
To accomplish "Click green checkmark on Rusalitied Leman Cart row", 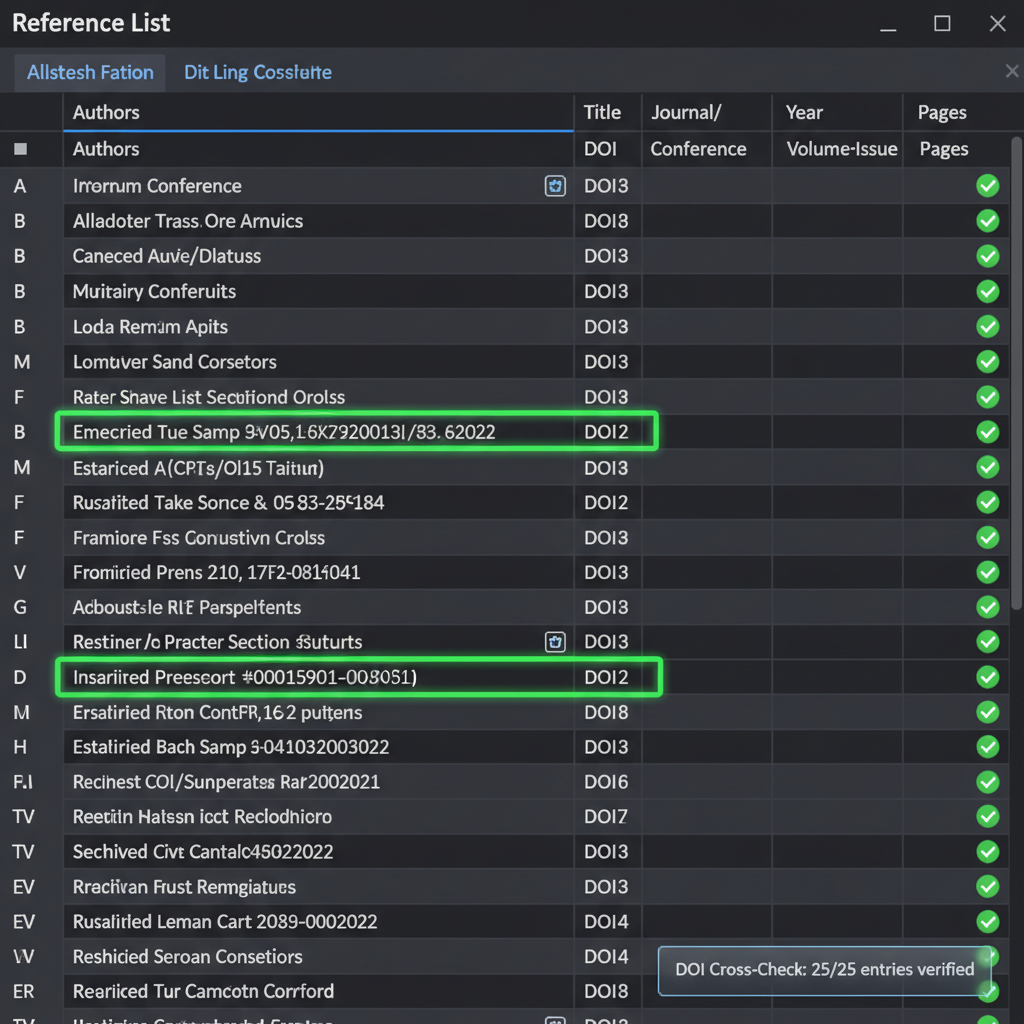I will pyautogui.click(x=987, y=922).
